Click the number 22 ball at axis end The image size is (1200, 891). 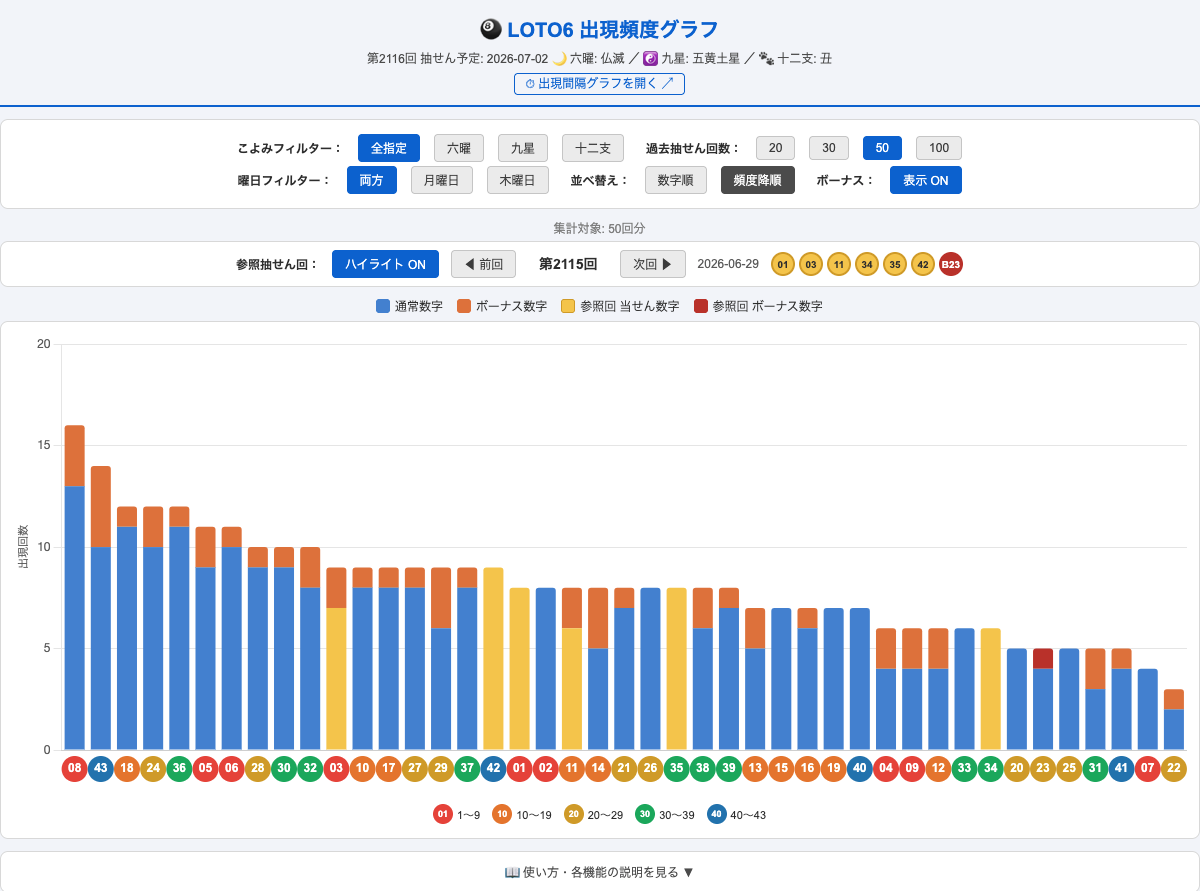click(1174, 769)
